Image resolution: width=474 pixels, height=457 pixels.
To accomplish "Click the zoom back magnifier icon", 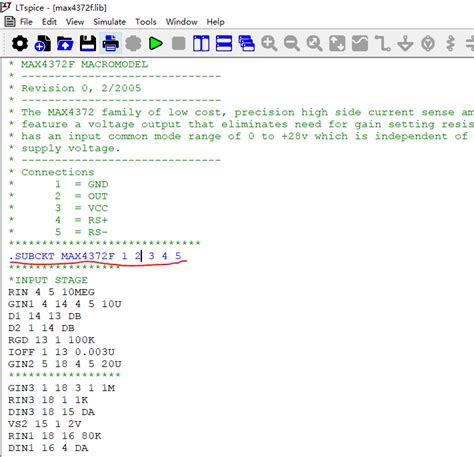I will pos(315,44).
